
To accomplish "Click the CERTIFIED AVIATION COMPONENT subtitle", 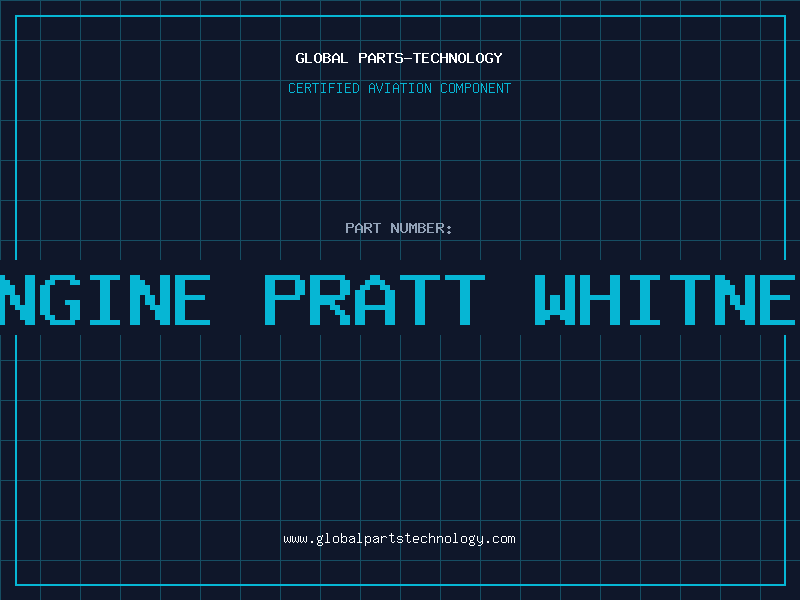I will pyautogui.click(x=399, y=88).
